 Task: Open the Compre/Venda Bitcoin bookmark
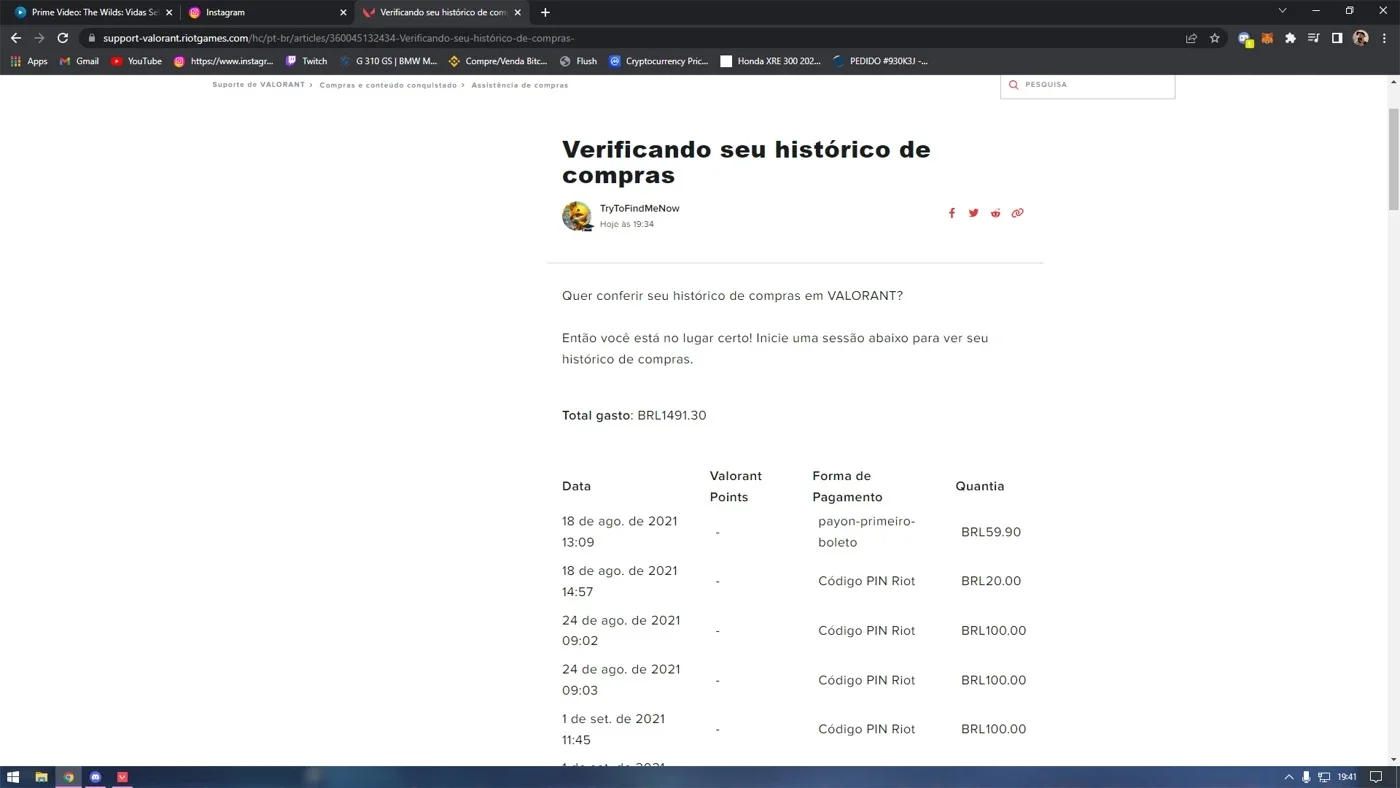click(x=498, y=61)
